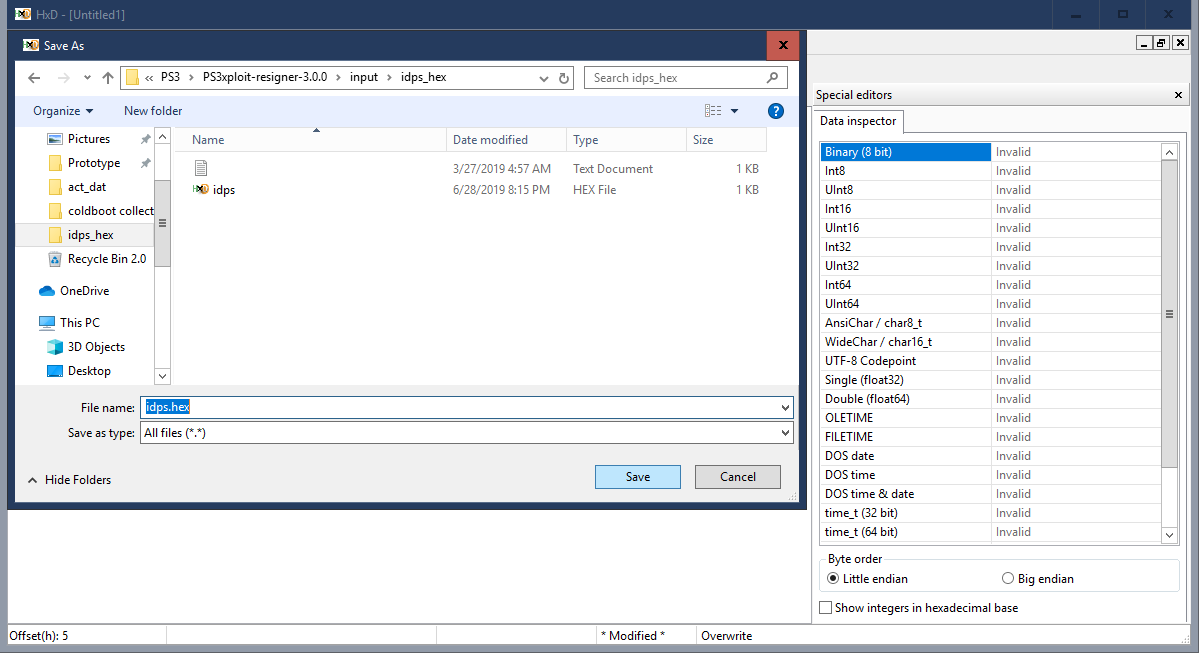
Task: Enable Show integers in hexadecimal base
Action: click(x=826, y=608)
